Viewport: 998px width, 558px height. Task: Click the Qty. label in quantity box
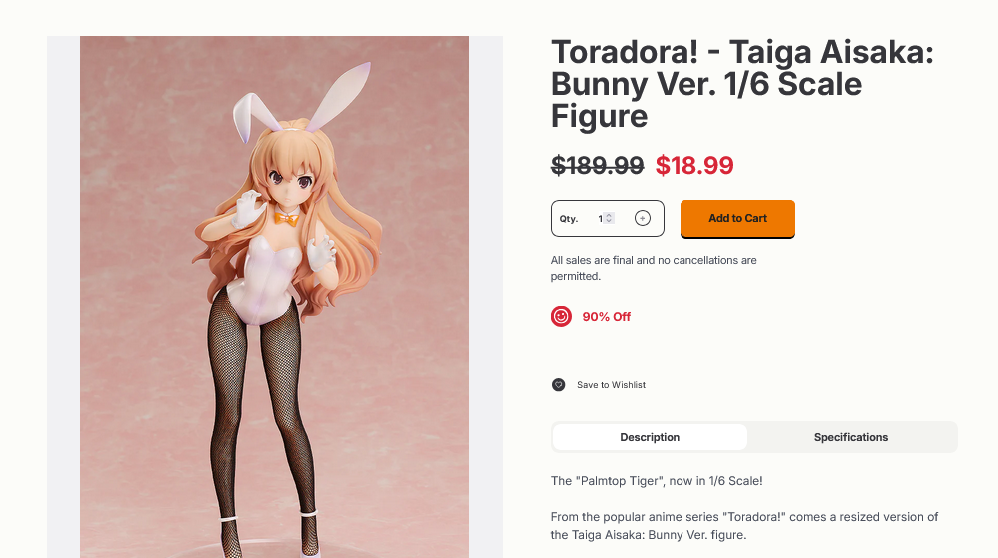(568, 218)
